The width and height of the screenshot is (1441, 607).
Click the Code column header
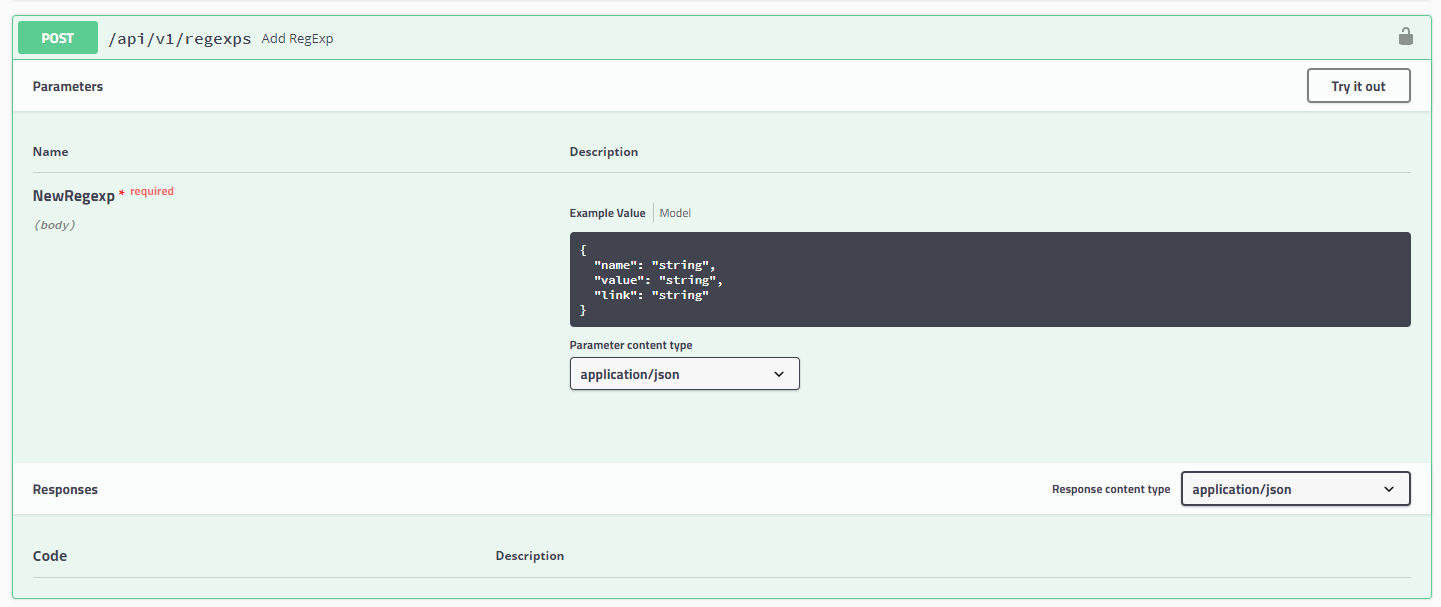(x=50, y=556)
